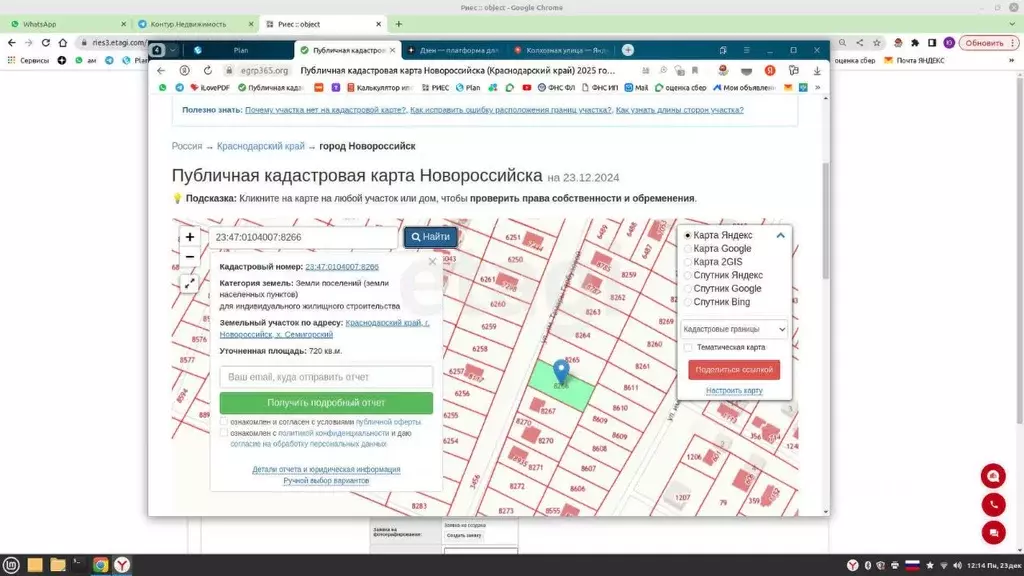The image size is (1024, 576).
Task: Click the WhatsApp bookmark icon in Yandex bookmarks bar
Action: [163, 88]
